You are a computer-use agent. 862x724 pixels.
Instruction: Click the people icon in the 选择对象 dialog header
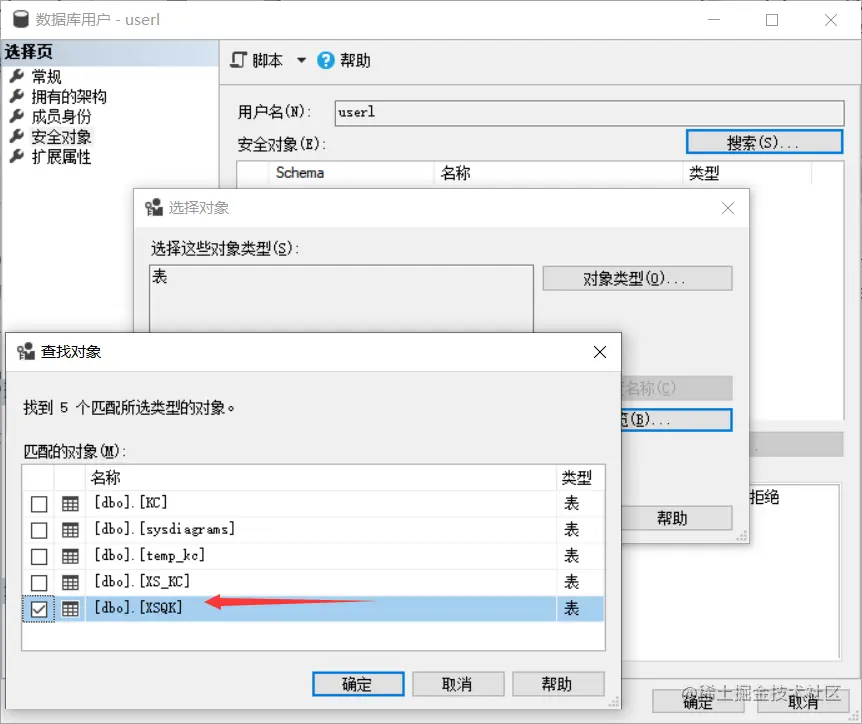coord(153,208)
